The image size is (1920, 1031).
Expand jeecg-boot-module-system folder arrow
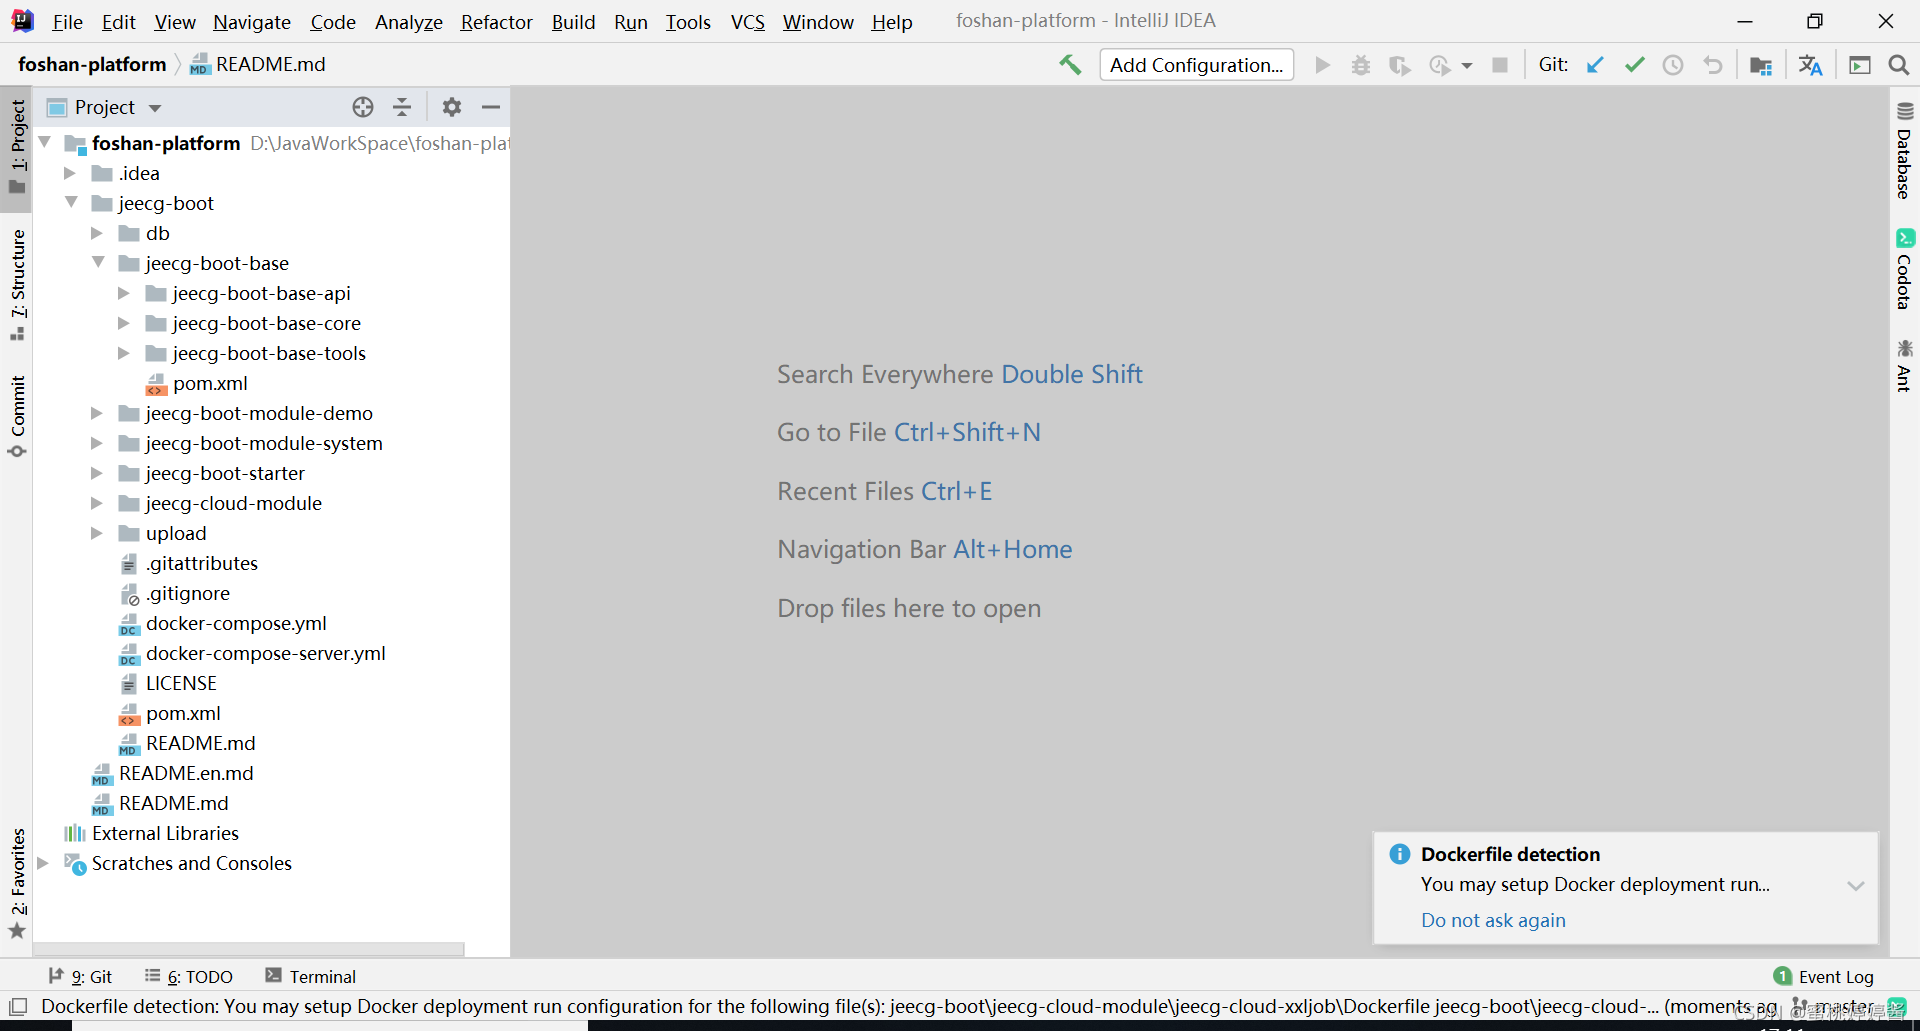(97, 443)
